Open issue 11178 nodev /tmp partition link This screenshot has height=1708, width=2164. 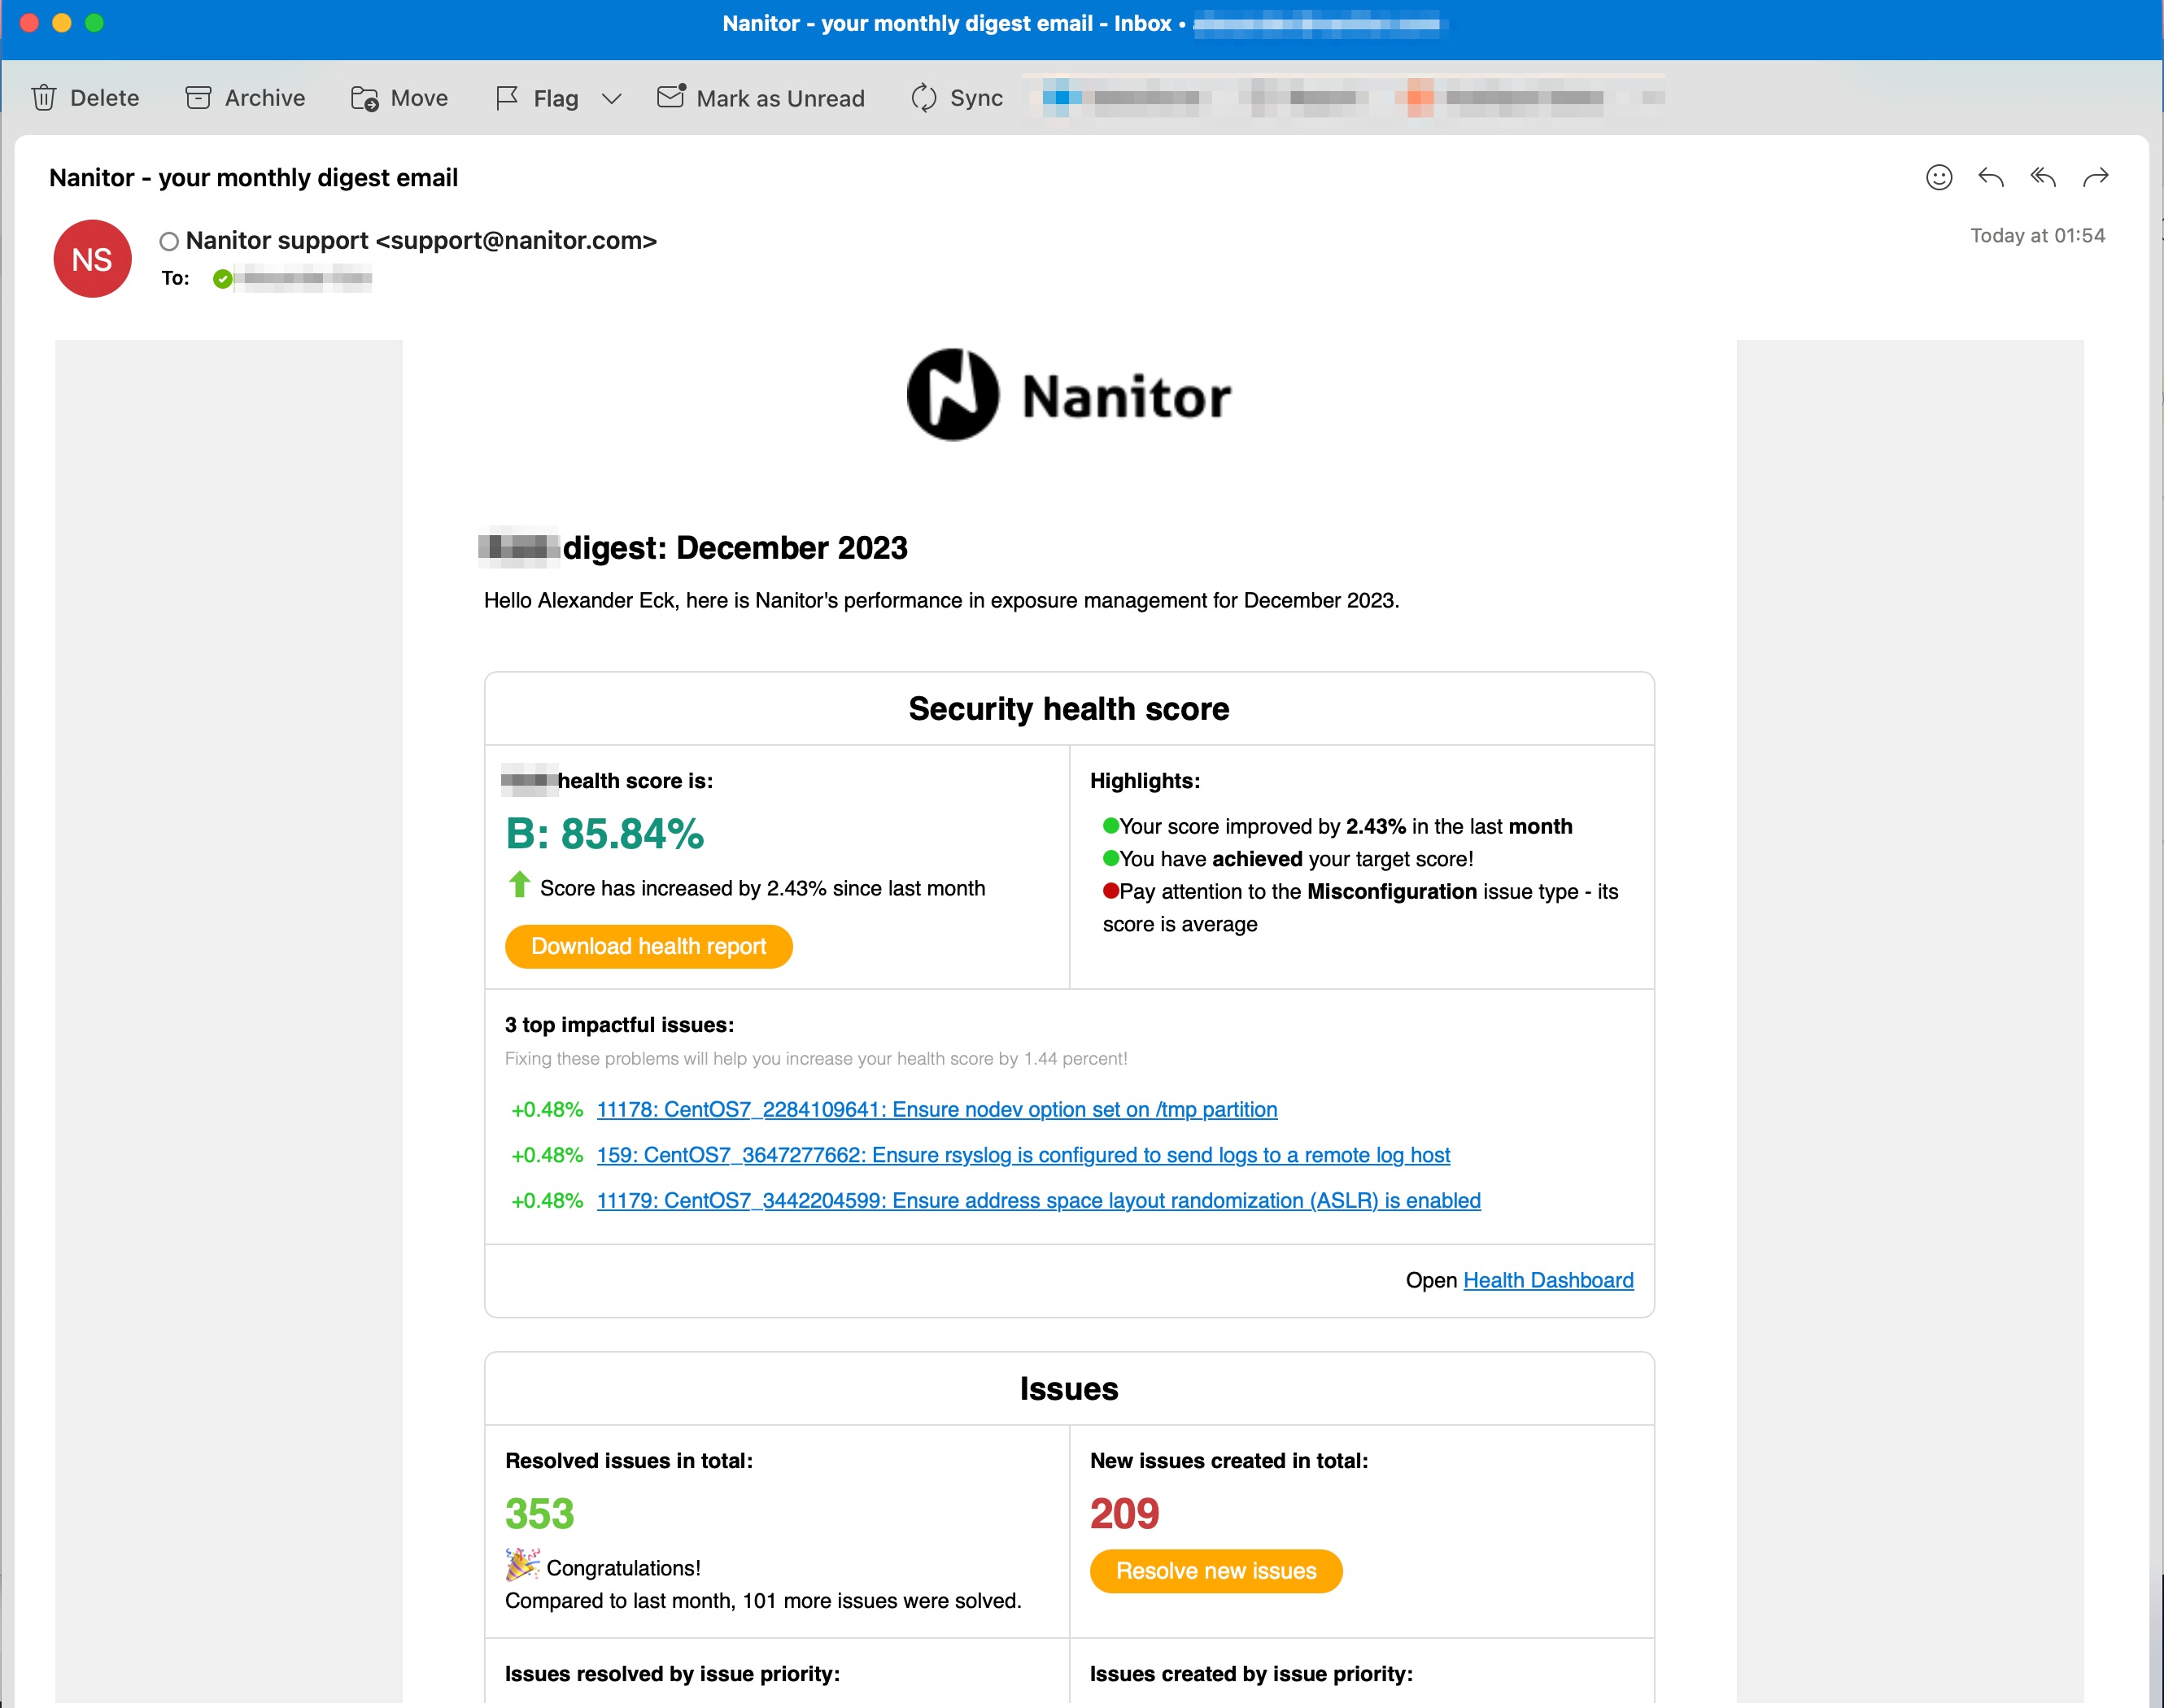point(936,1109)
